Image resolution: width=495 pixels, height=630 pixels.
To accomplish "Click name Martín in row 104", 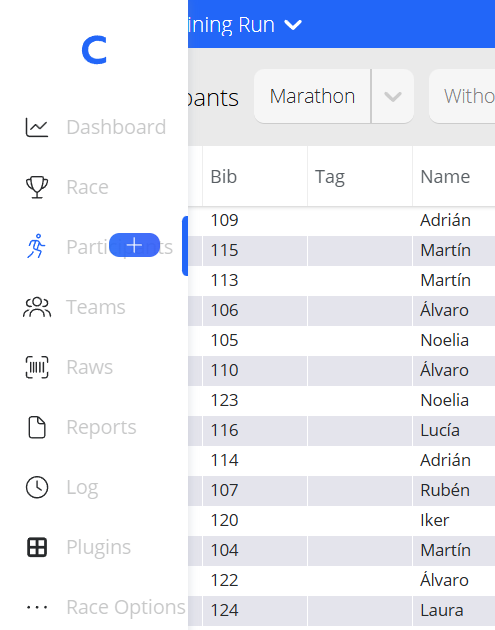I will [x=445, y=550].
